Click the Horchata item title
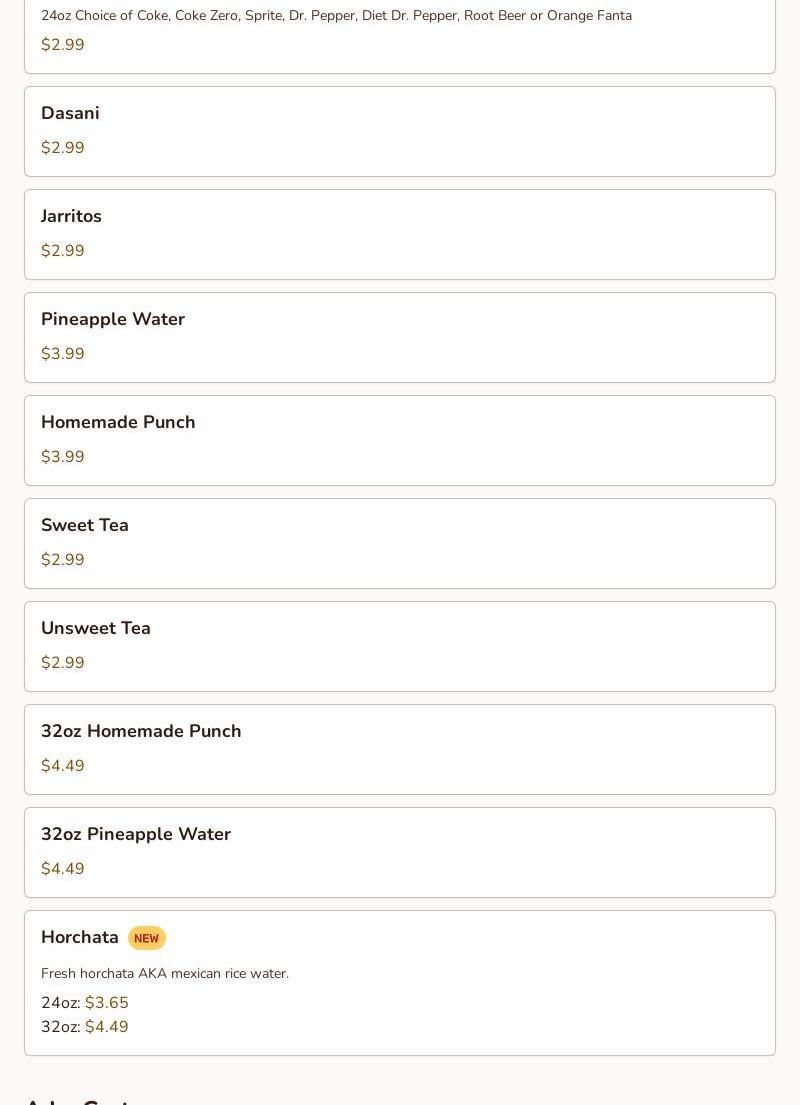Viewport: 800px width, 1105px height. click(x=80, y=937)
